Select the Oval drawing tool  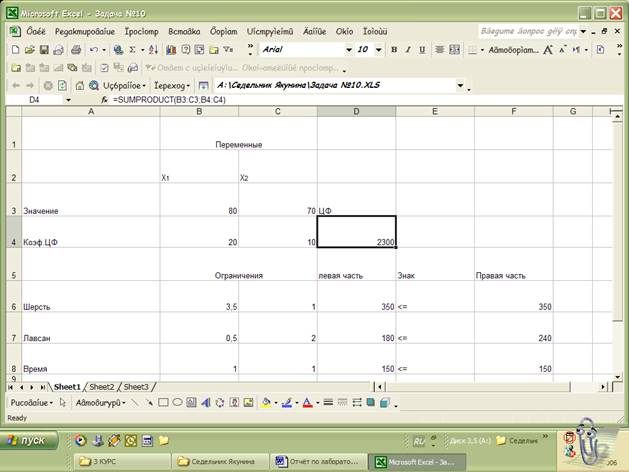tap(176, 403)
